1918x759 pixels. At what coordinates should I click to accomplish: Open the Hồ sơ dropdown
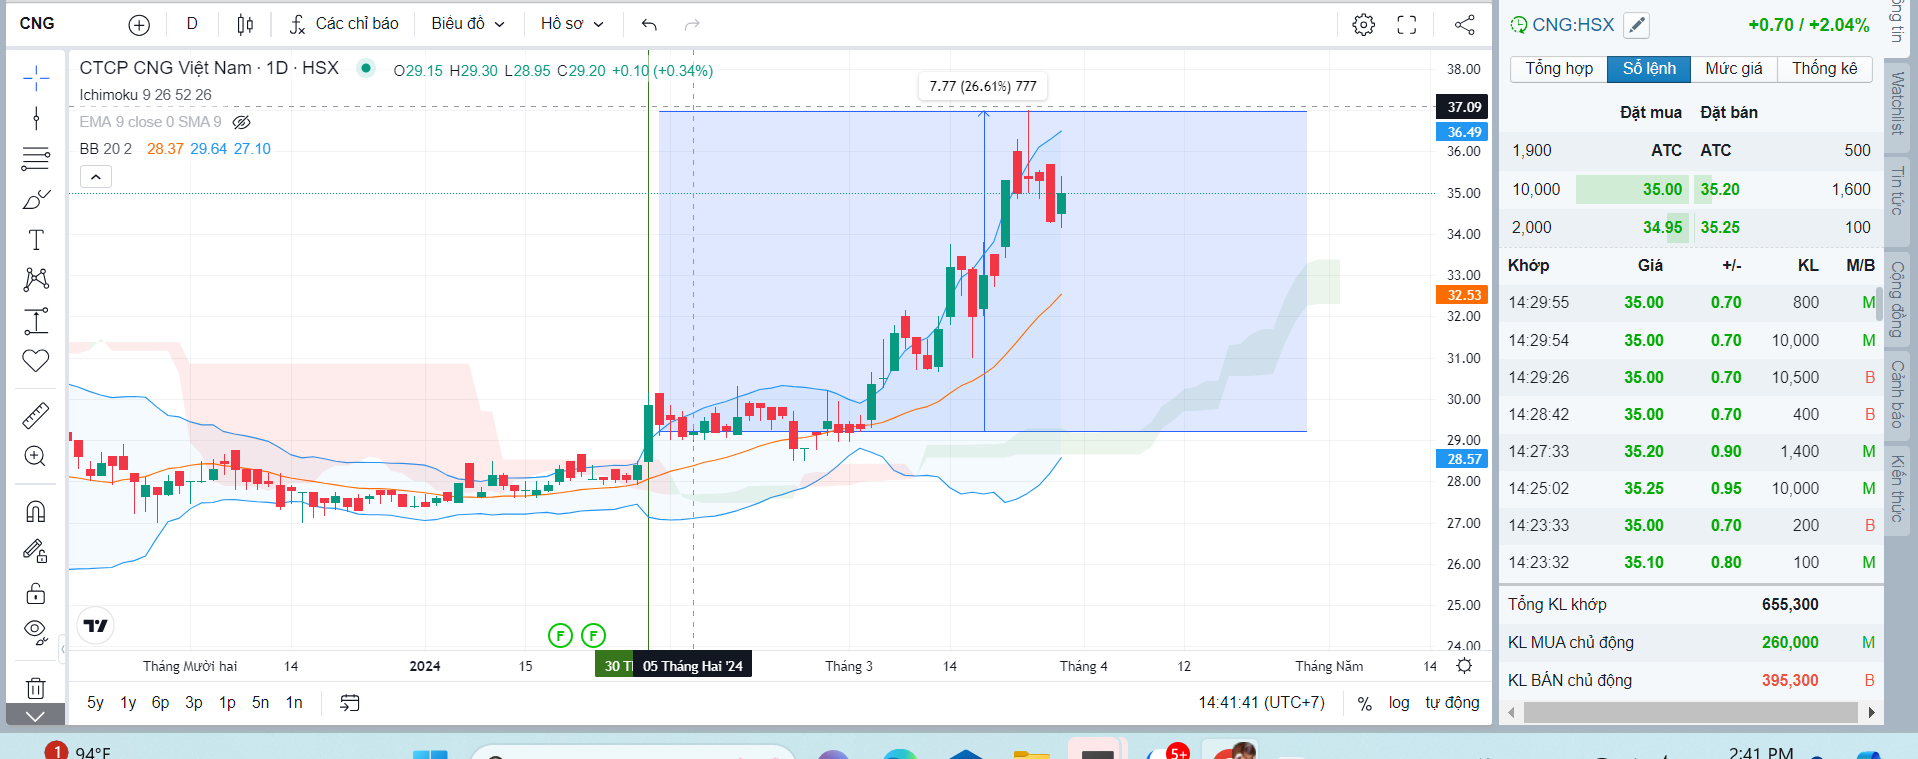point(572,23)
